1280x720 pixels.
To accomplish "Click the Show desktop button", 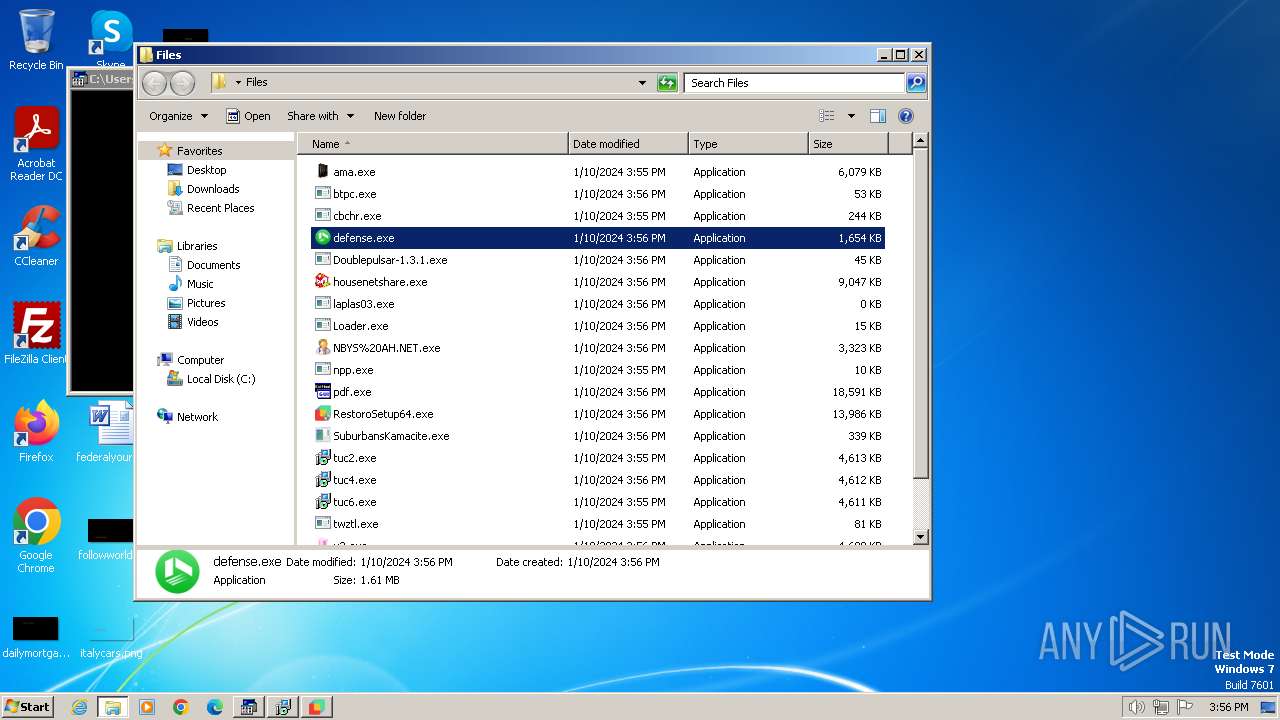I will 1270,707.
